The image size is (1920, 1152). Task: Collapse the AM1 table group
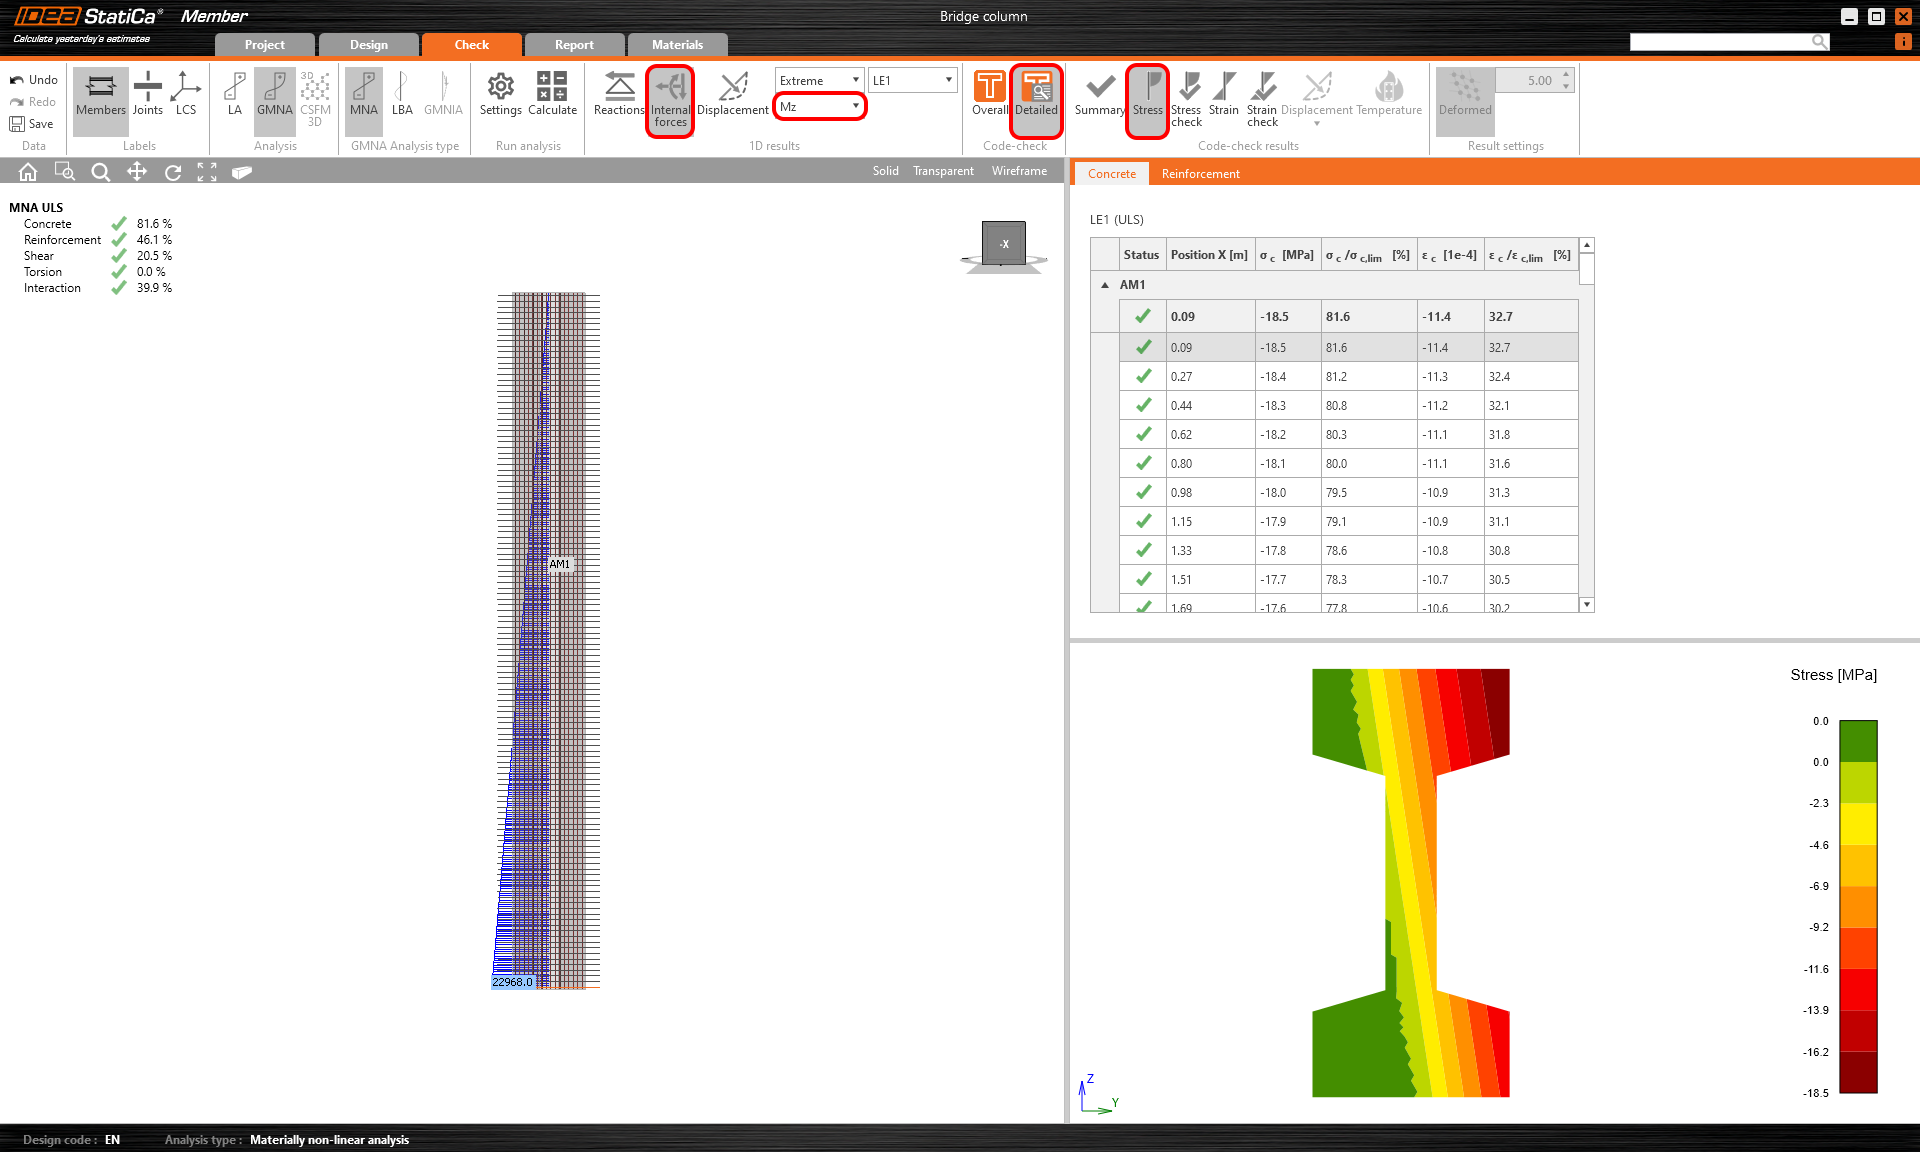[x=1105, y=285]
